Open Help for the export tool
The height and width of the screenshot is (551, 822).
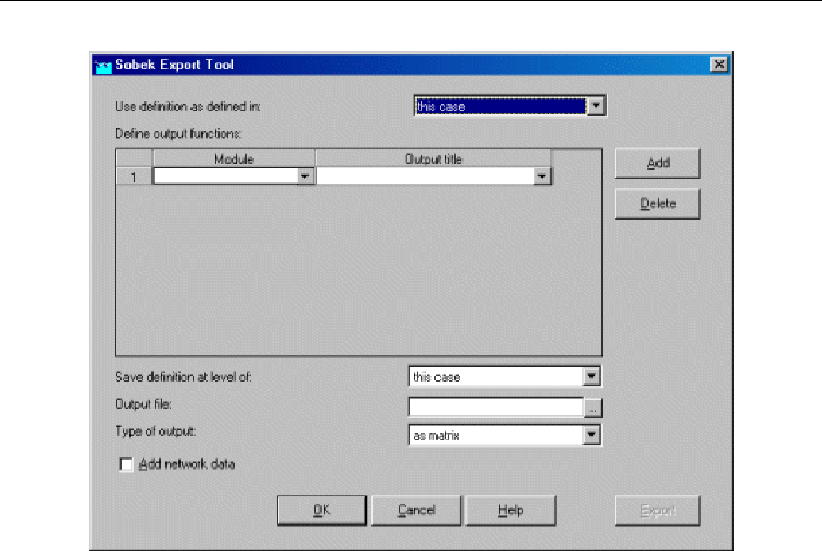pyautogui.click(x=511, y=510)
